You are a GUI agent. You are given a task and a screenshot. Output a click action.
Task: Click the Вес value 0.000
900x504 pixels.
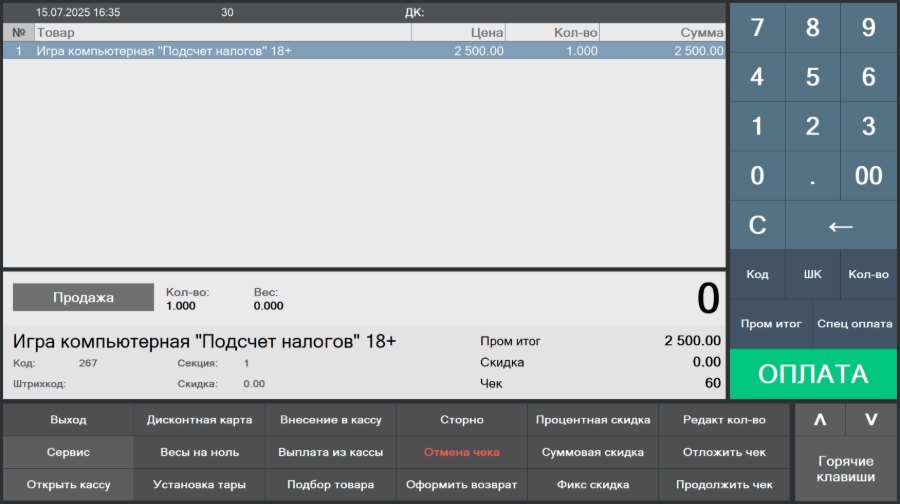[x=268, y=306]
